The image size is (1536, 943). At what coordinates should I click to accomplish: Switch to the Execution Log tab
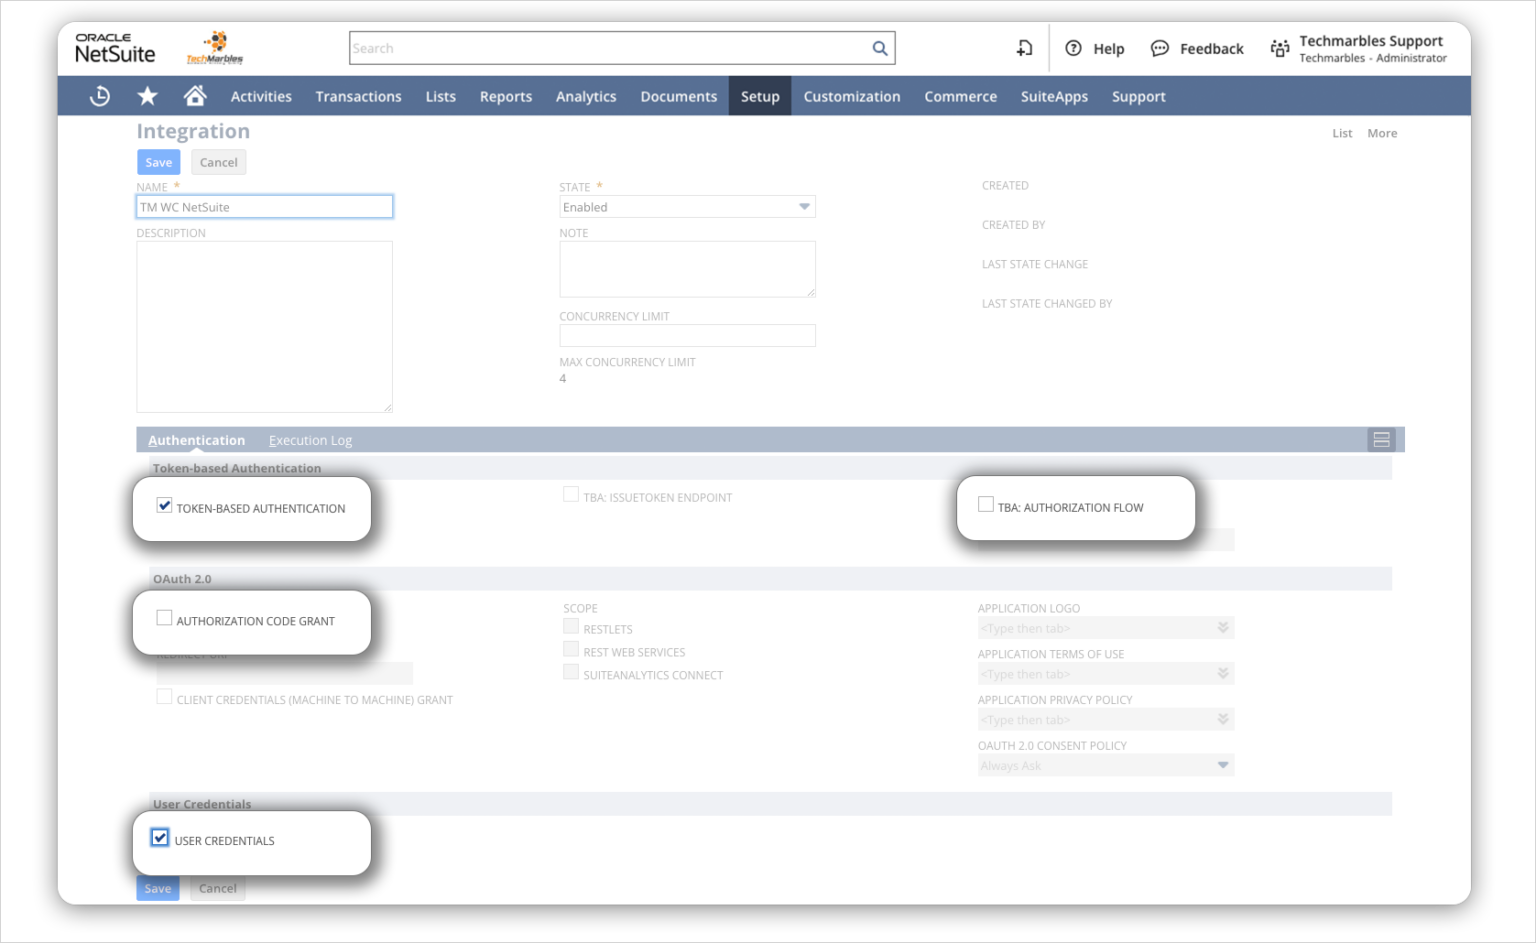click(x=310, y=440)
